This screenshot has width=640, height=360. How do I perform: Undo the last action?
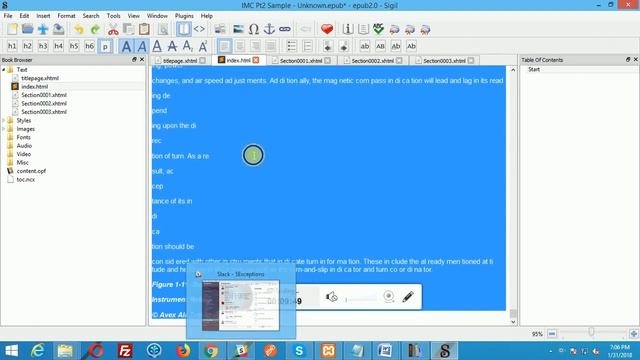click(79, 29)
